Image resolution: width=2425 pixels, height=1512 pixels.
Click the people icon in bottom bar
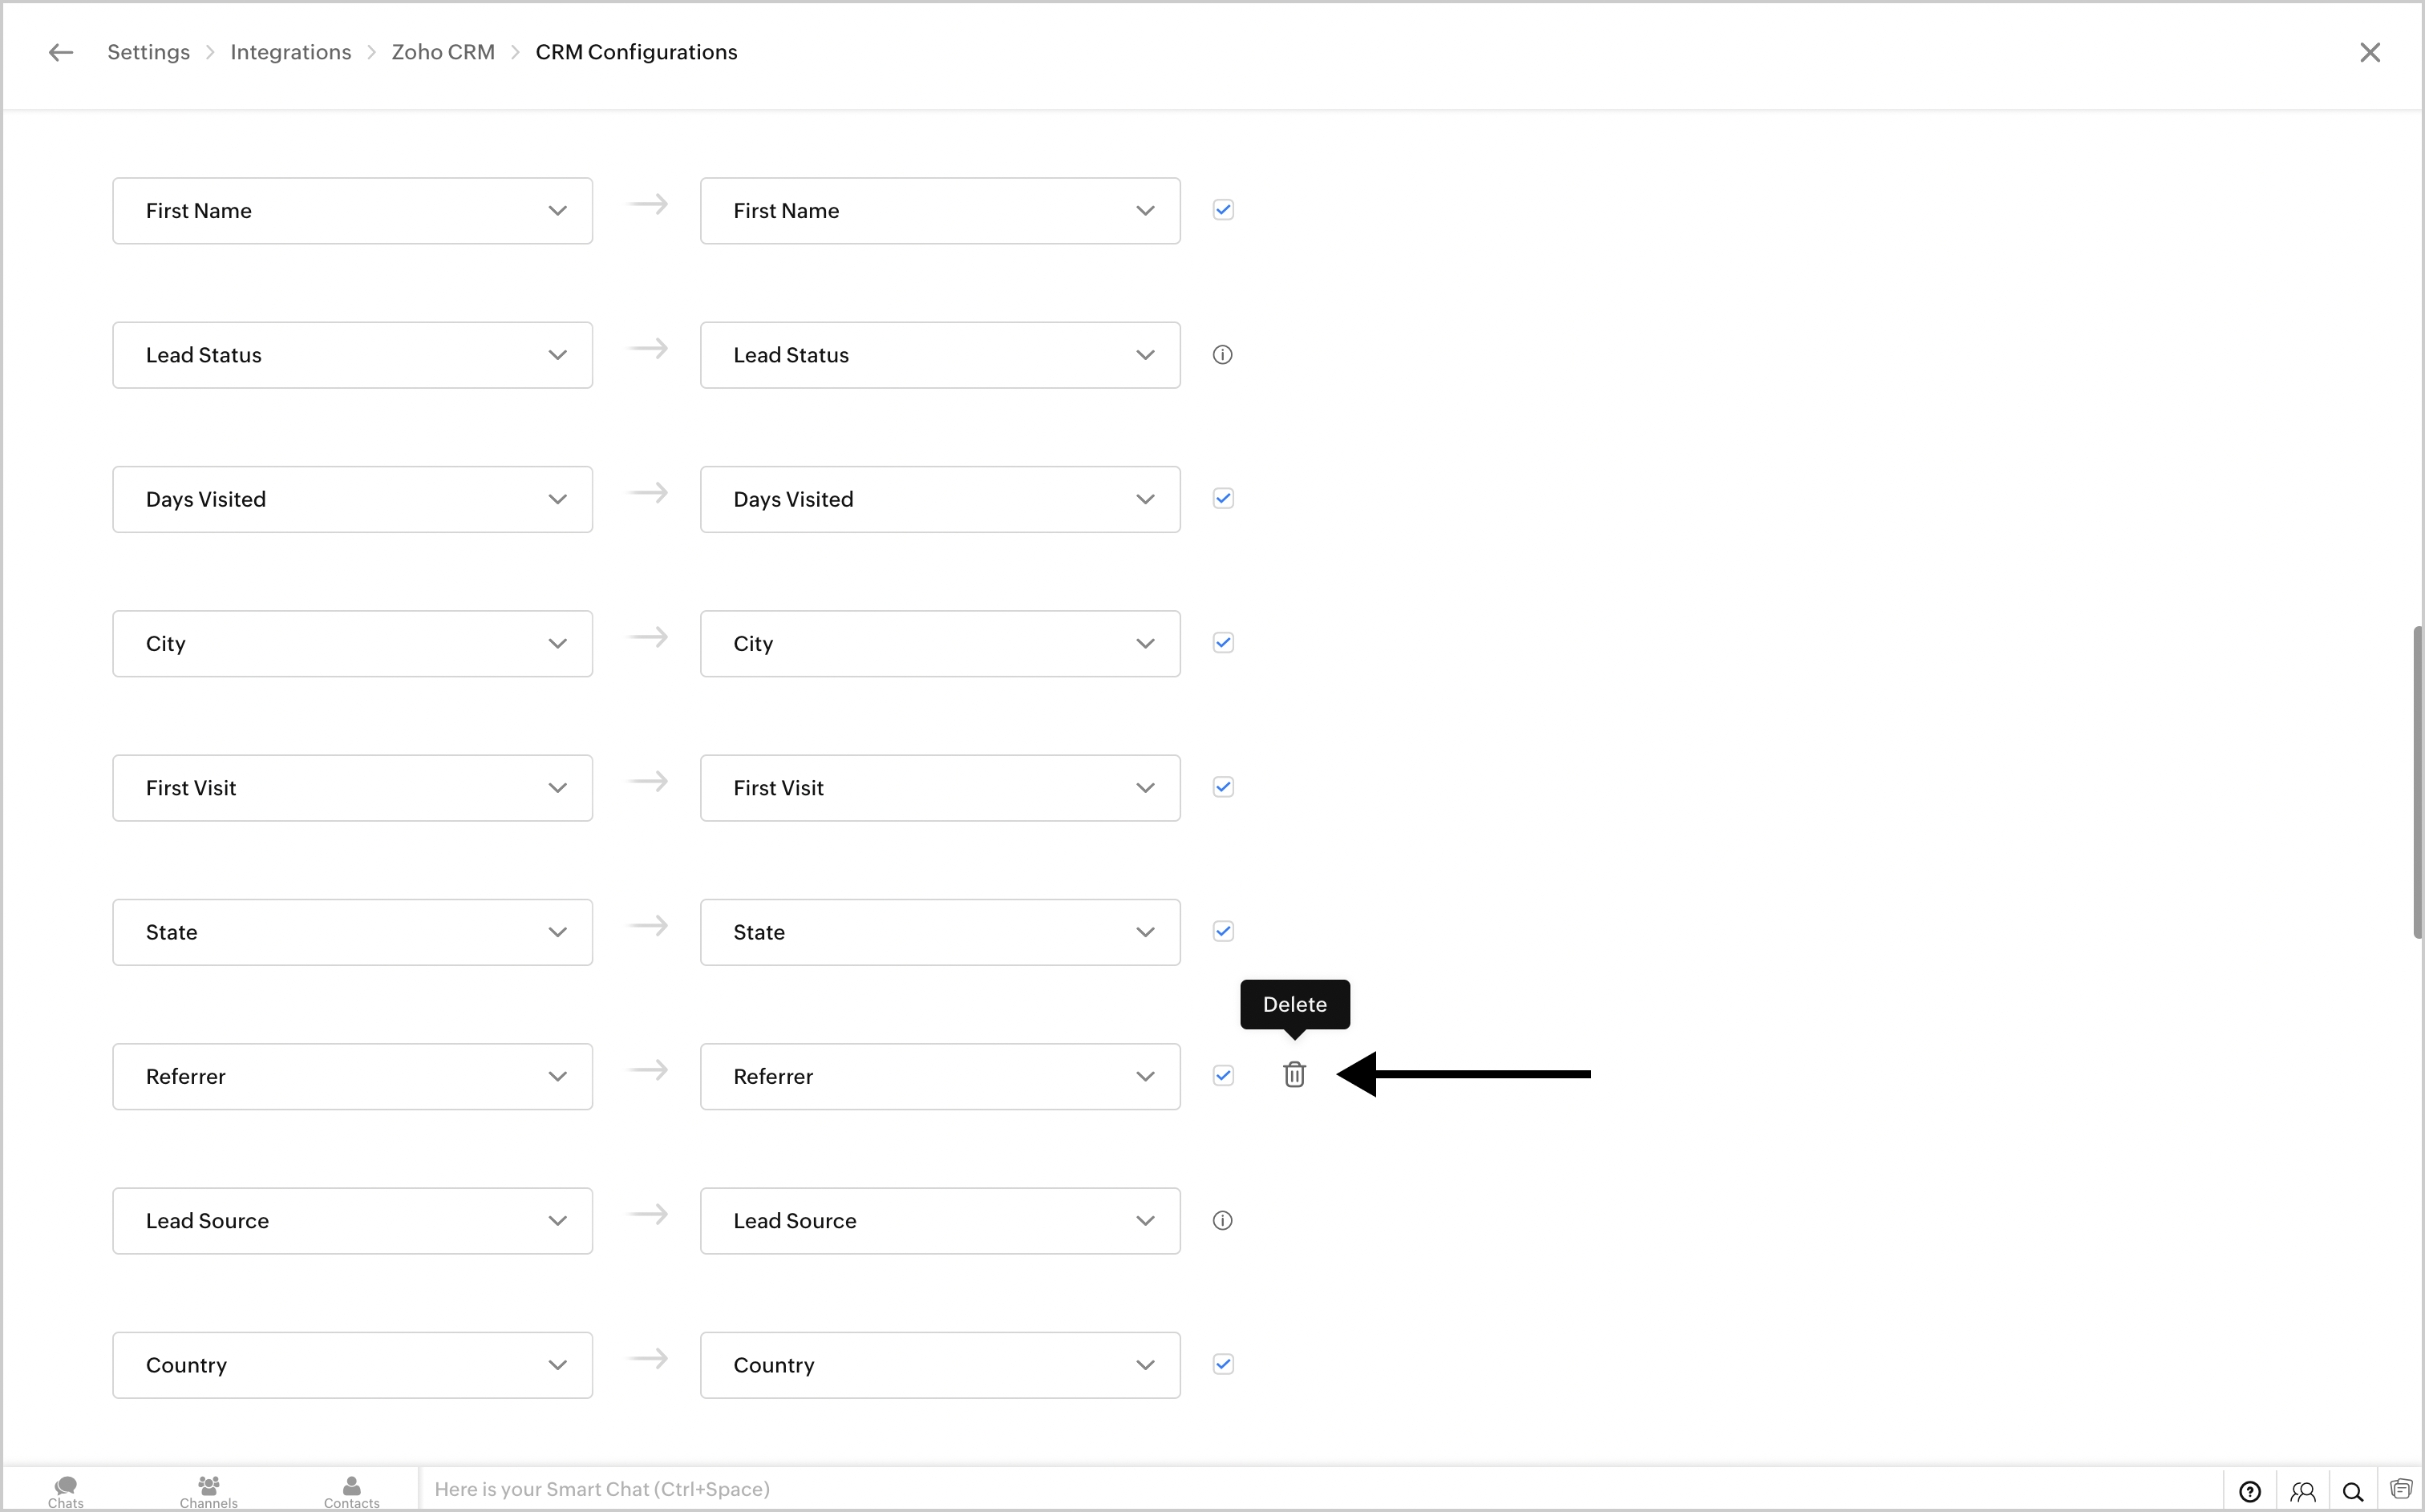point(2302,1491)
